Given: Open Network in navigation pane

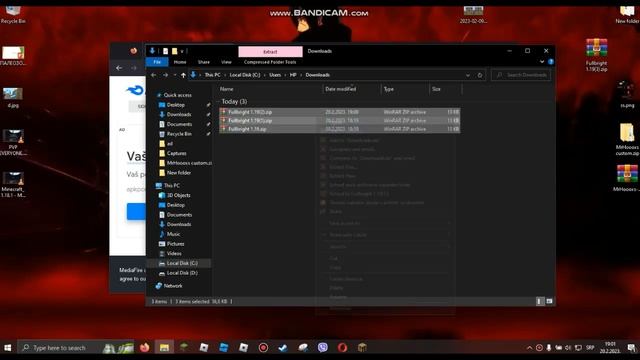Looking at the screenshot, I should tap(173, 286).
